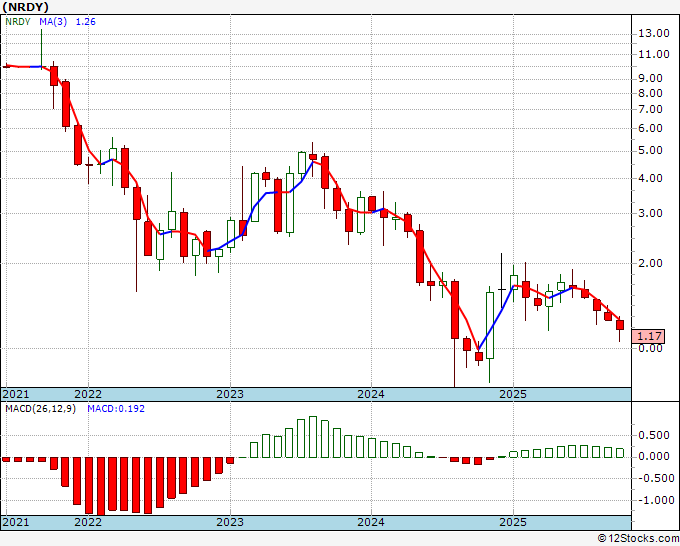Select 2023 on the price chart timeline
This screenshot has width=680, height=546.
click(x=230, y=394)
